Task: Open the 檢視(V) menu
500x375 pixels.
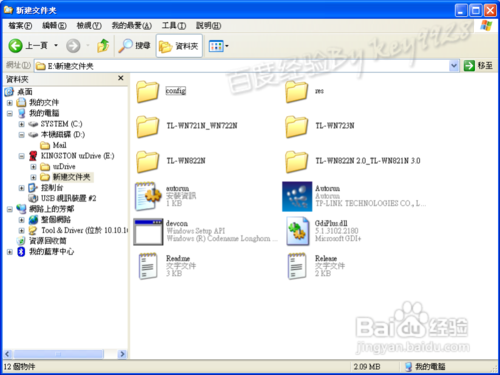Action: pyautogui.click(x=89, y=26)
